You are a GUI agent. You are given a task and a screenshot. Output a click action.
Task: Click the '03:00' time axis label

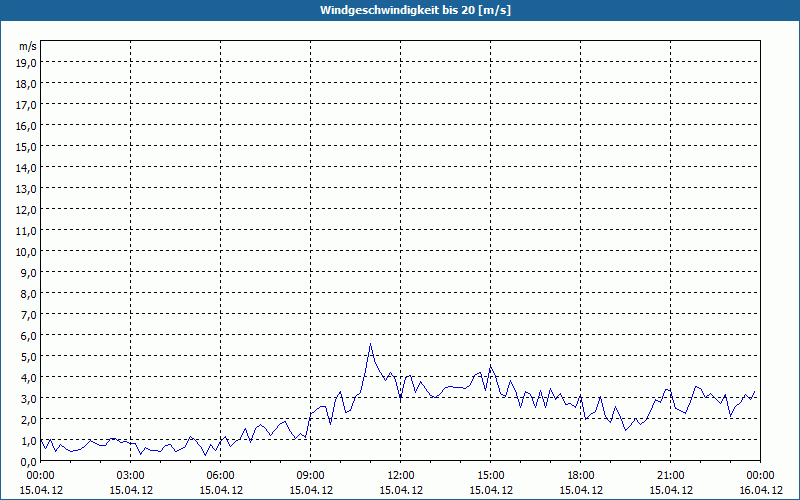(131, 476)
